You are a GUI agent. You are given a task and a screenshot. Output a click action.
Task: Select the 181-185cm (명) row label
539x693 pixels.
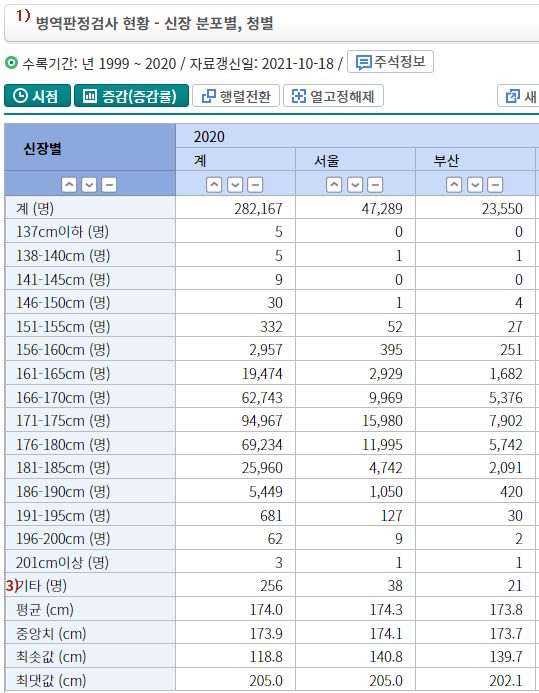pos(63,468)
